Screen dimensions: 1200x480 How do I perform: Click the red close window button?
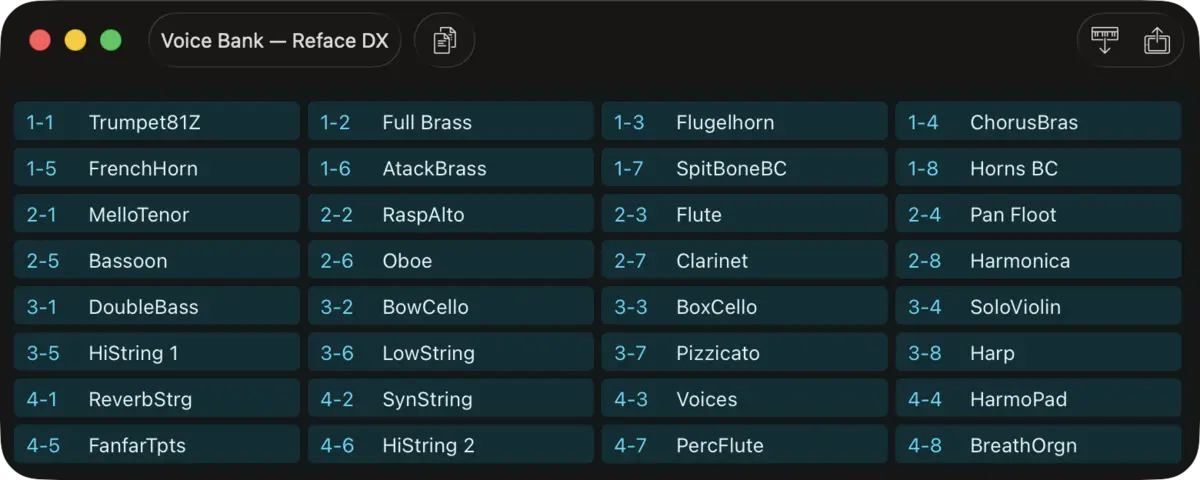(x=40, y=41)
